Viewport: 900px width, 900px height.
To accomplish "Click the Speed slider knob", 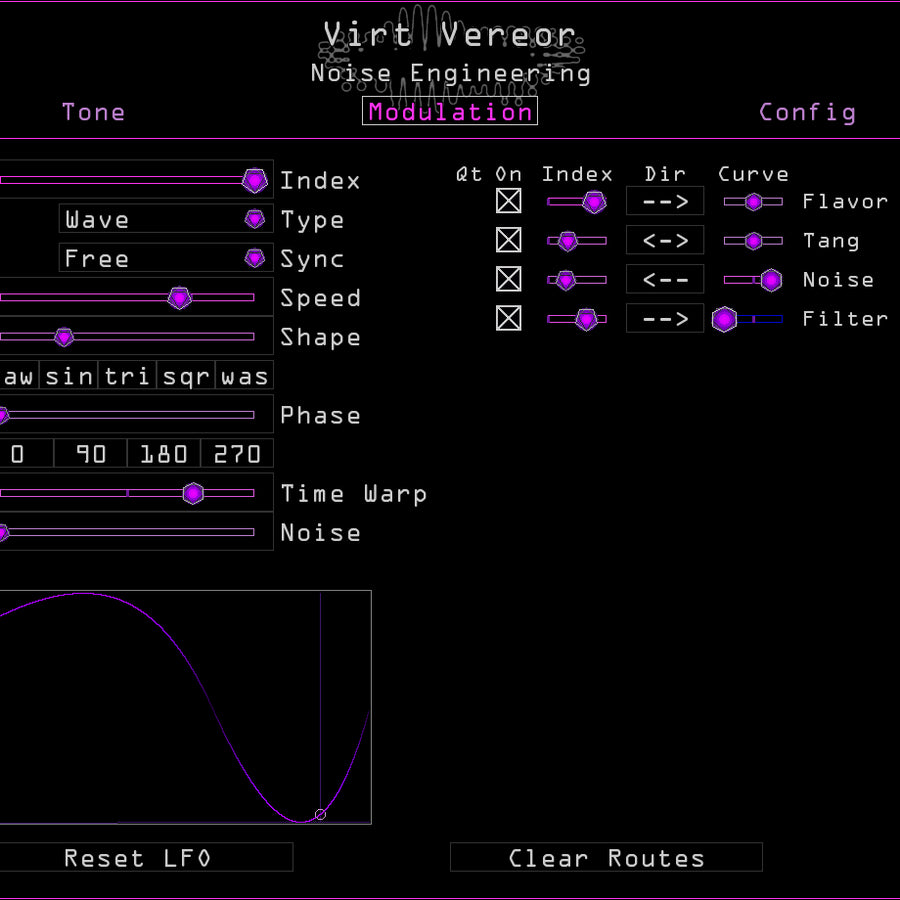I will click(179, 298).
